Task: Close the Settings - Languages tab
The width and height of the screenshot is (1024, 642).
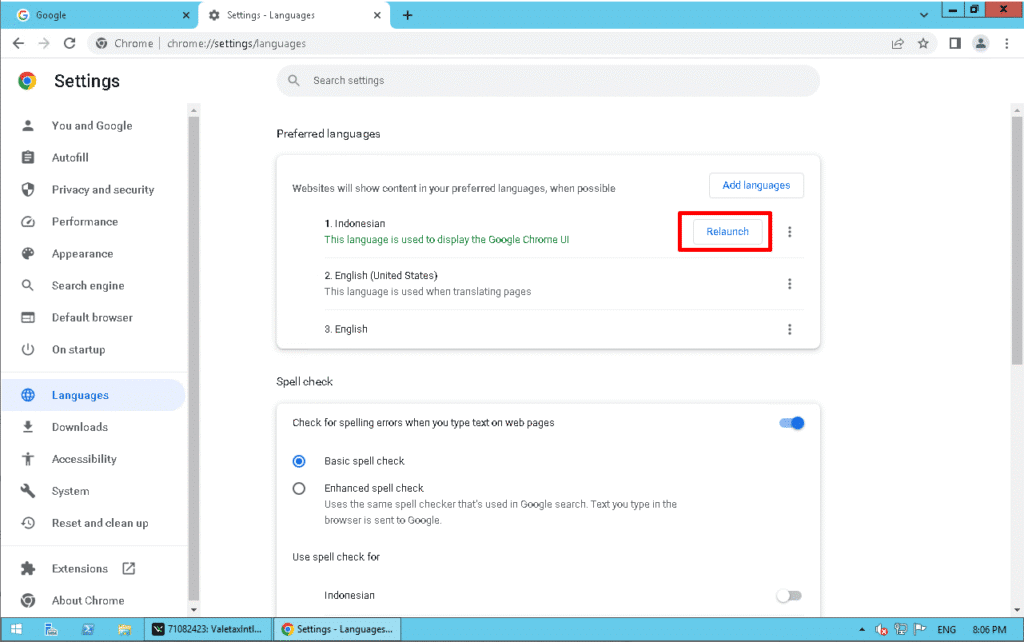Action: coord(377,15)
